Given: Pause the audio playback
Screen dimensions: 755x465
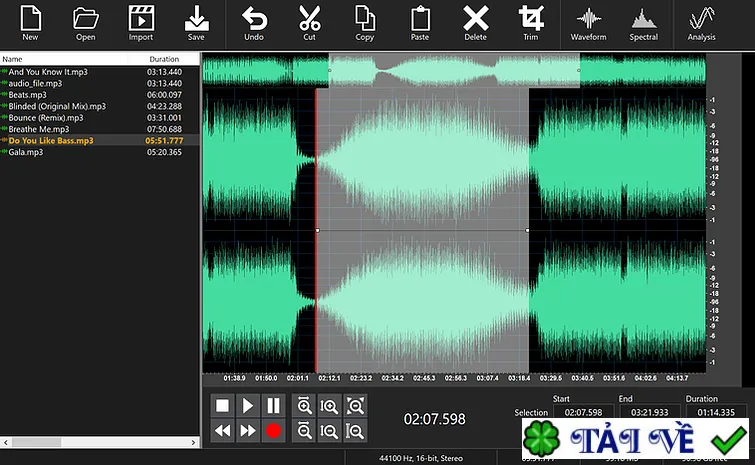Looking at the screenshot, I should coord(273,406).
